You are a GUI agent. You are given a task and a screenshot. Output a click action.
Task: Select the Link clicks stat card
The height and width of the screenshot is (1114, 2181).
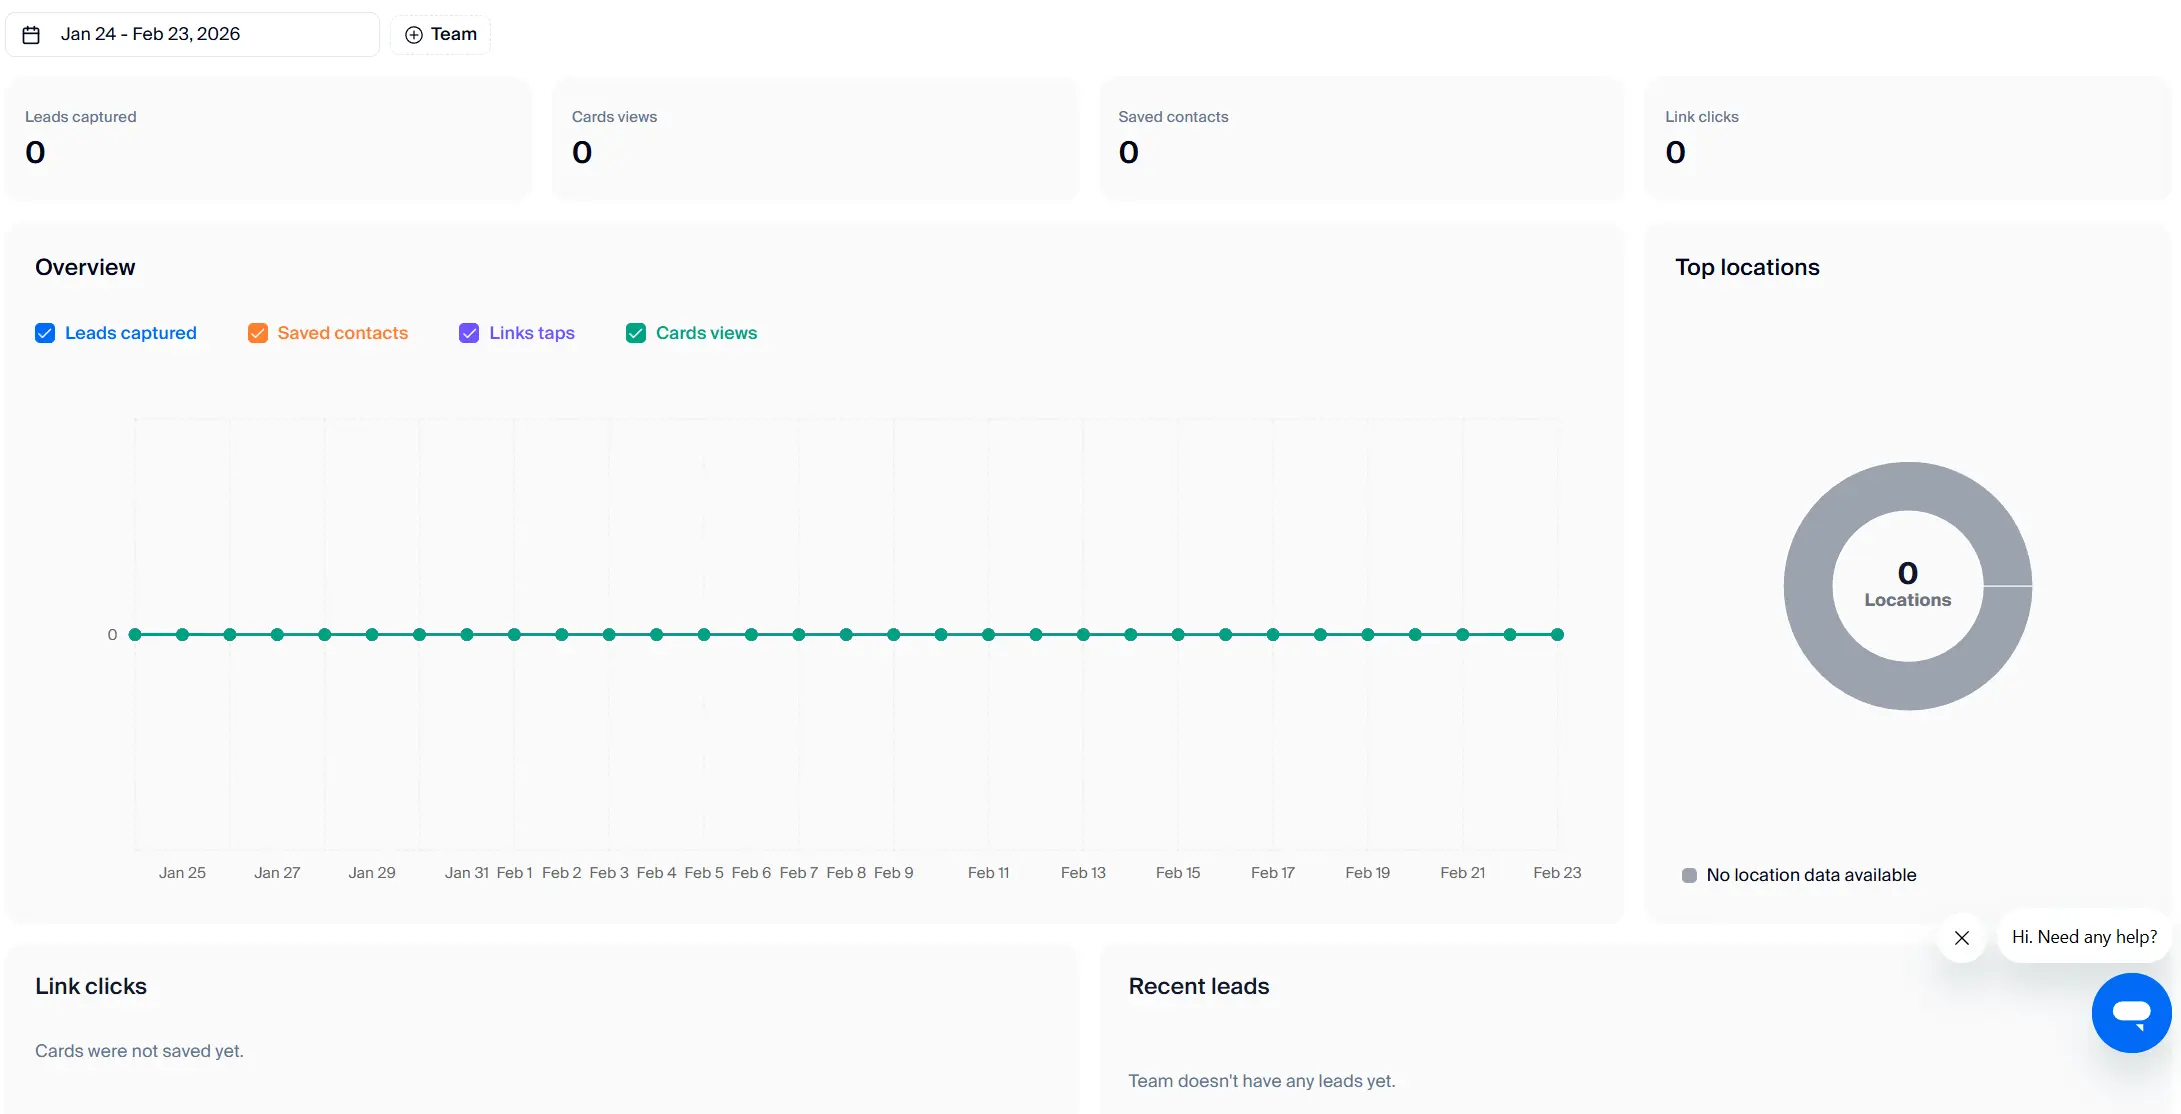1907,138
